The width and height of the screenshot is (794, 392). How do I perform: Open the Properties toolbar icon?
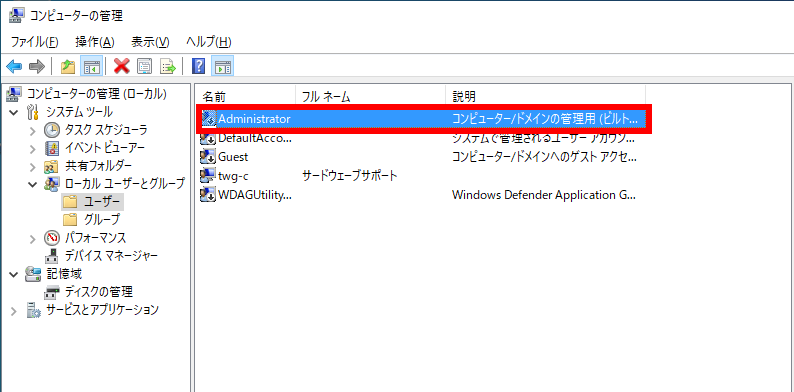pos(145,66)
